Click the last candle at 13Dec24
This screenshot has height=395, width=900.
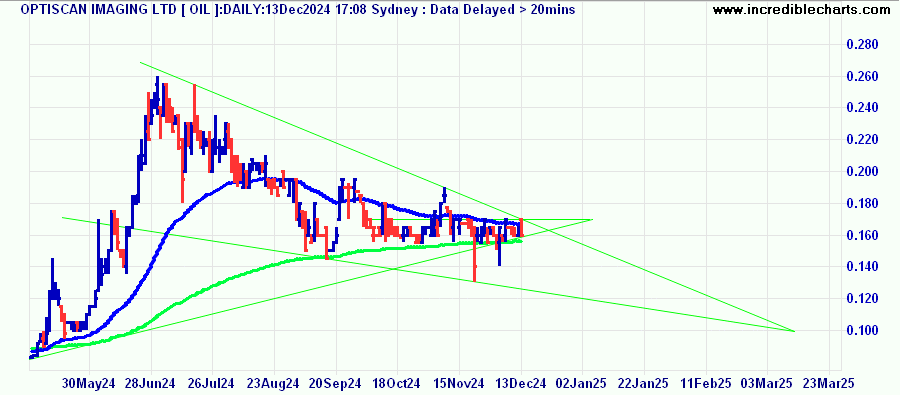click(521, 227)
